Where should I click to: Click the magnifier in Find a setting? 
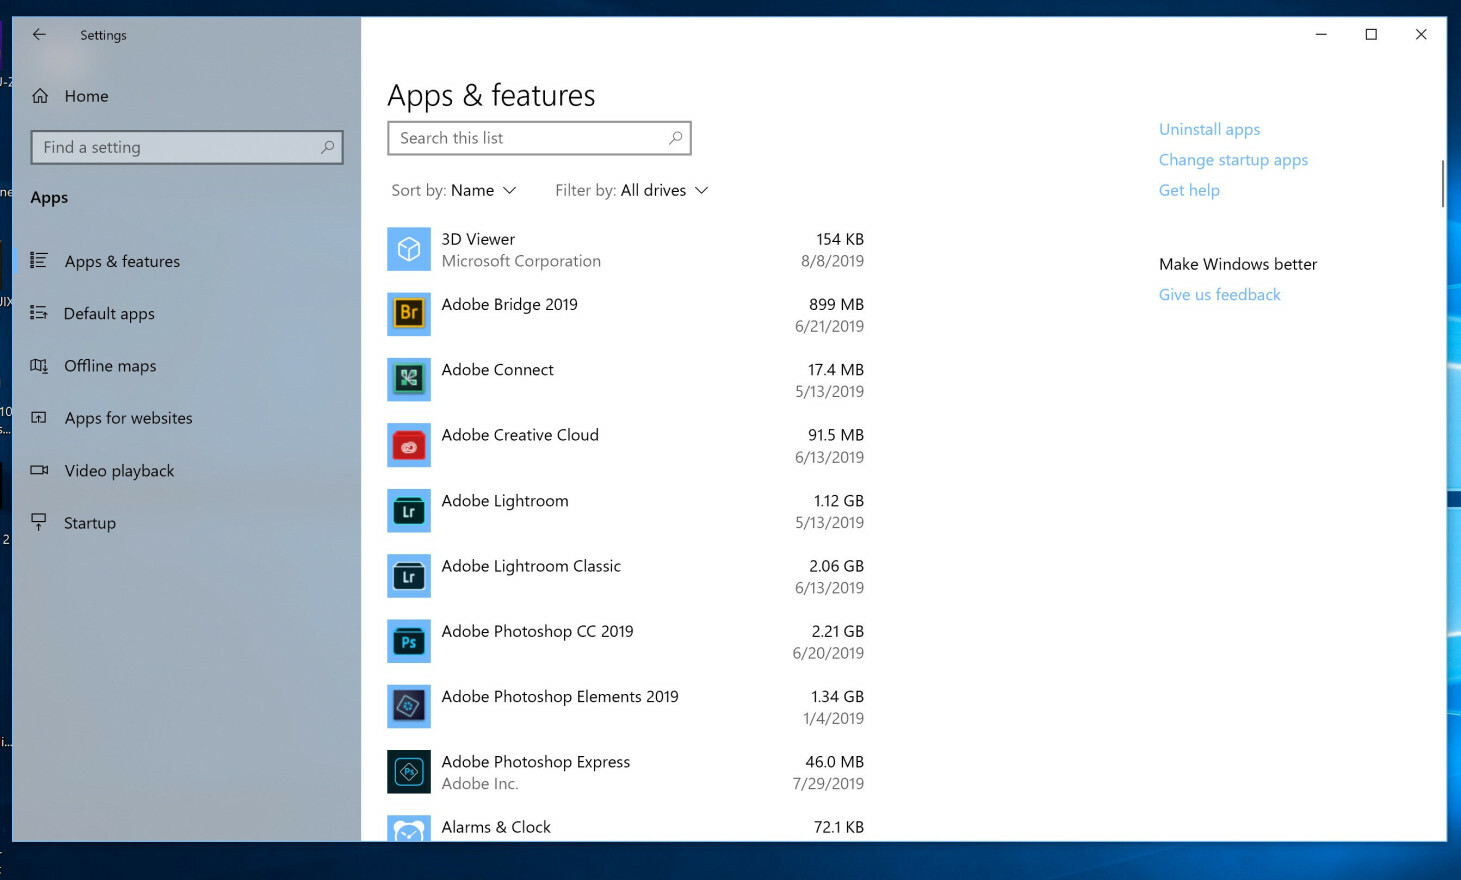tap(327, 147)
